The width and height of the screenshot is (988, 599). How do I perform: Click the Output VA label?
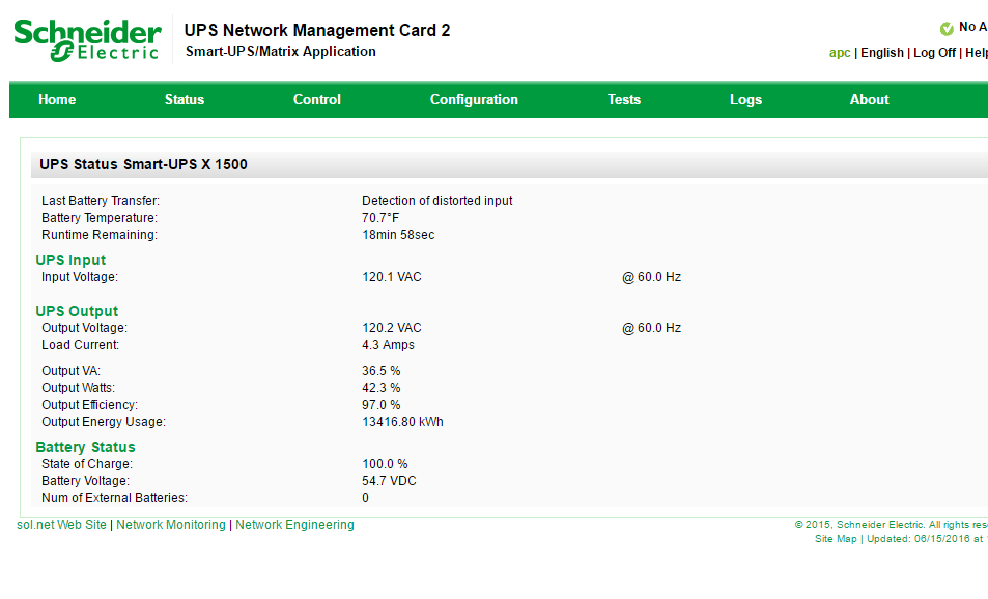point(71,371)
